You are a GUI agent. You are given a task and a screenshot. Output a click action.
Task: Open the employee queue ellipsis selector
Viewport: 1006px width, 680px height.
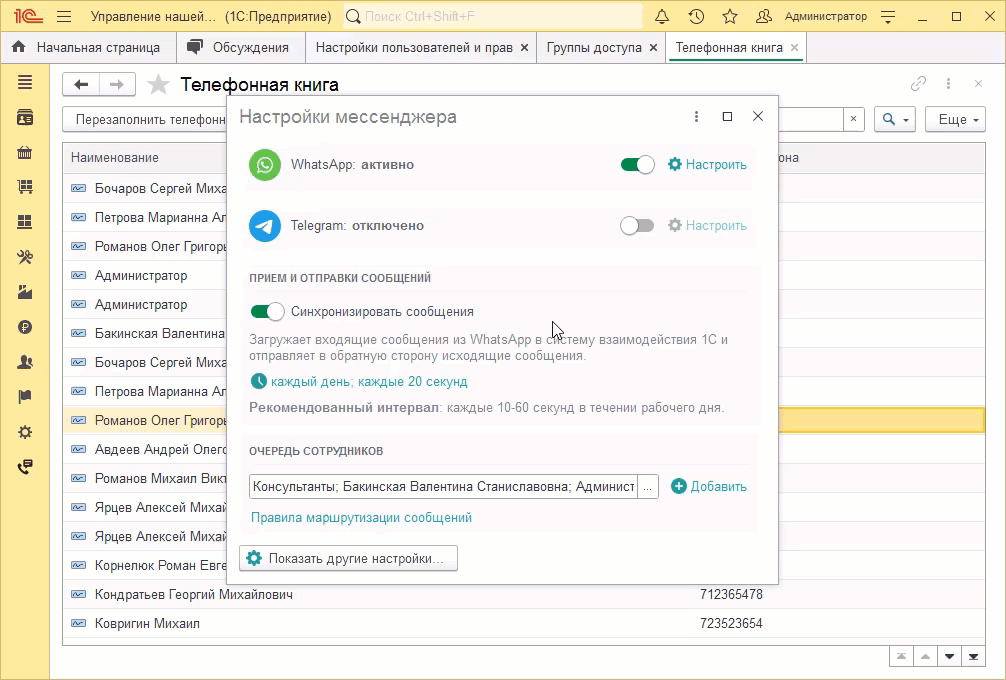[647, 487]
